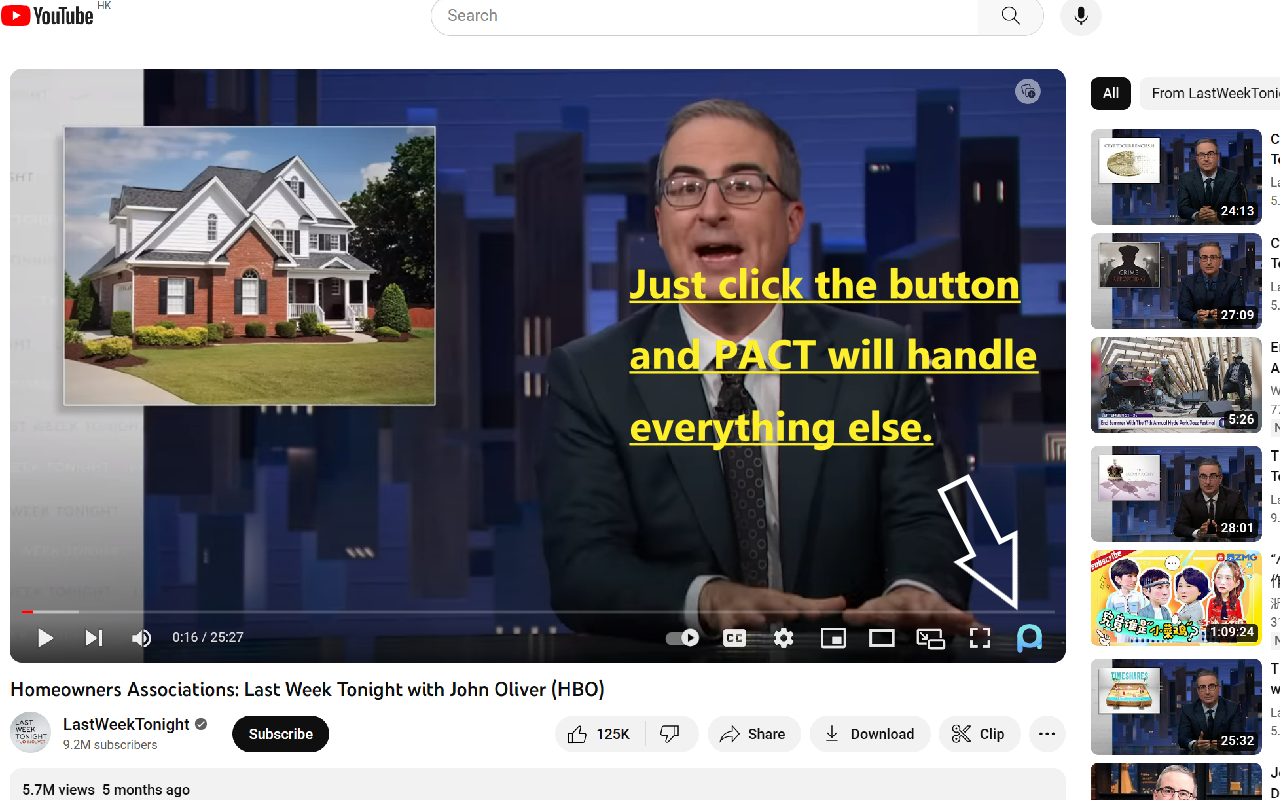Start voice search with the microphone icon

pos(1081,16)
